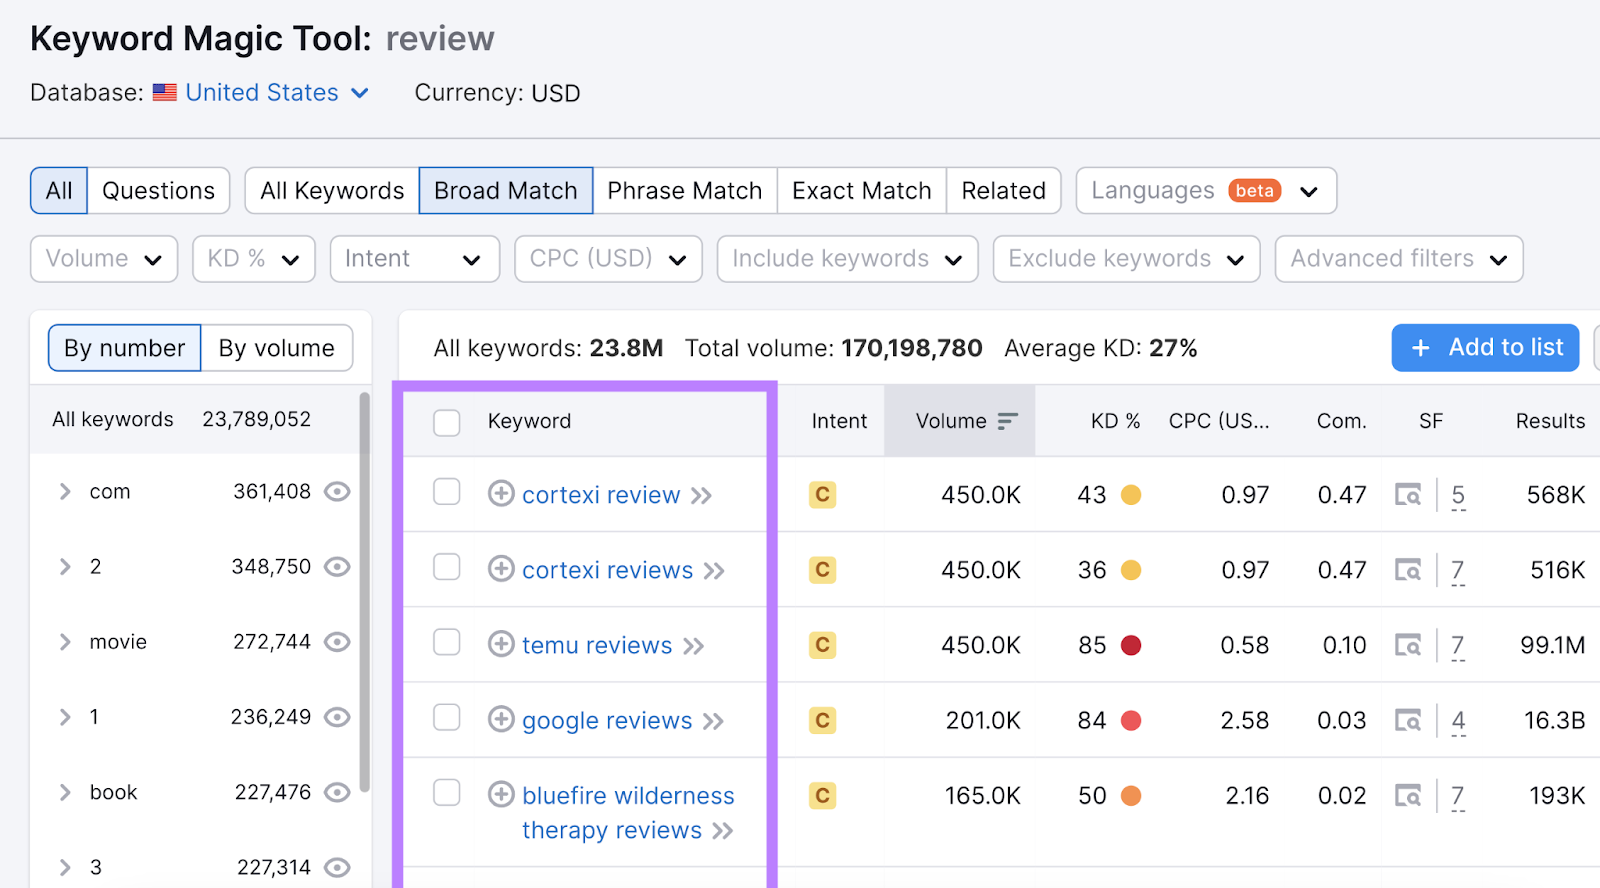Open the Advanced filters dropdown
The width and height of the screenshot is (1600, 888).
[x=1398, y=259]
